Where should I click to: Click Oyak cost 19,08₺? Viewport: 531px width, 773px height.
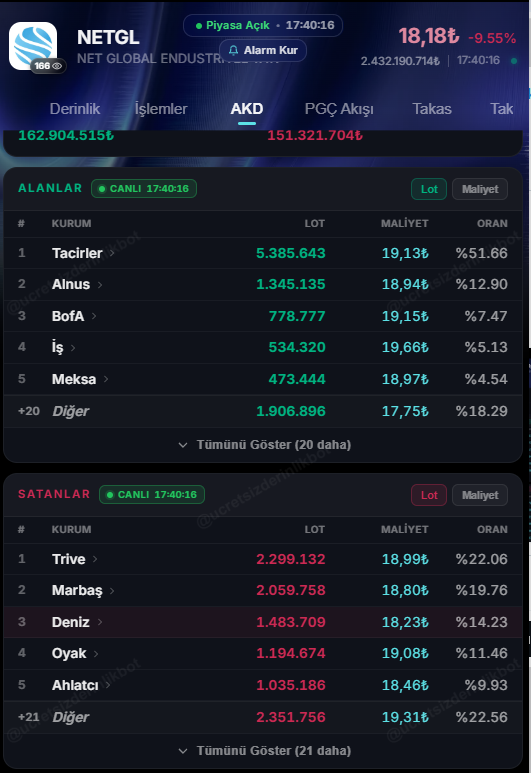coord(405,654)
